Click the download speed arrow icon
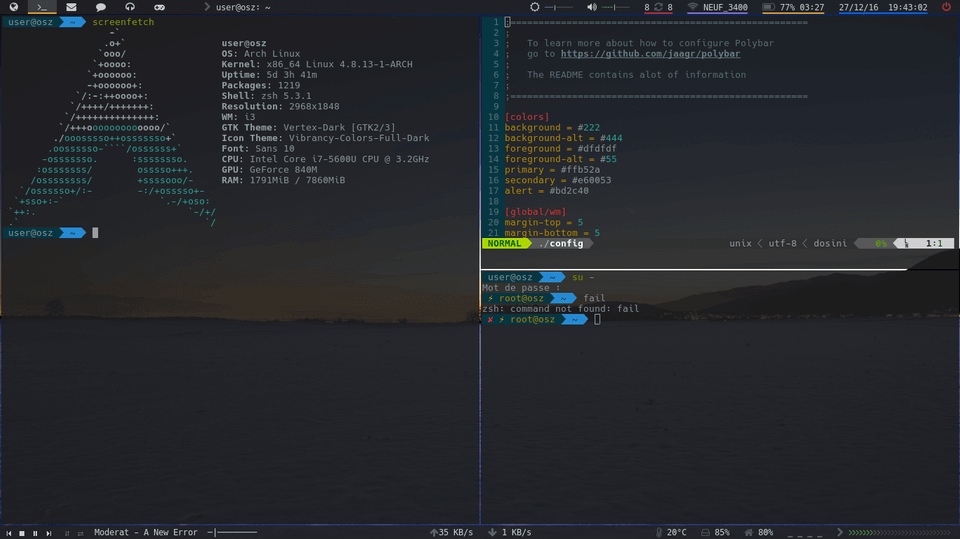This screenshot has width=960, height=539. coord(492,532)
